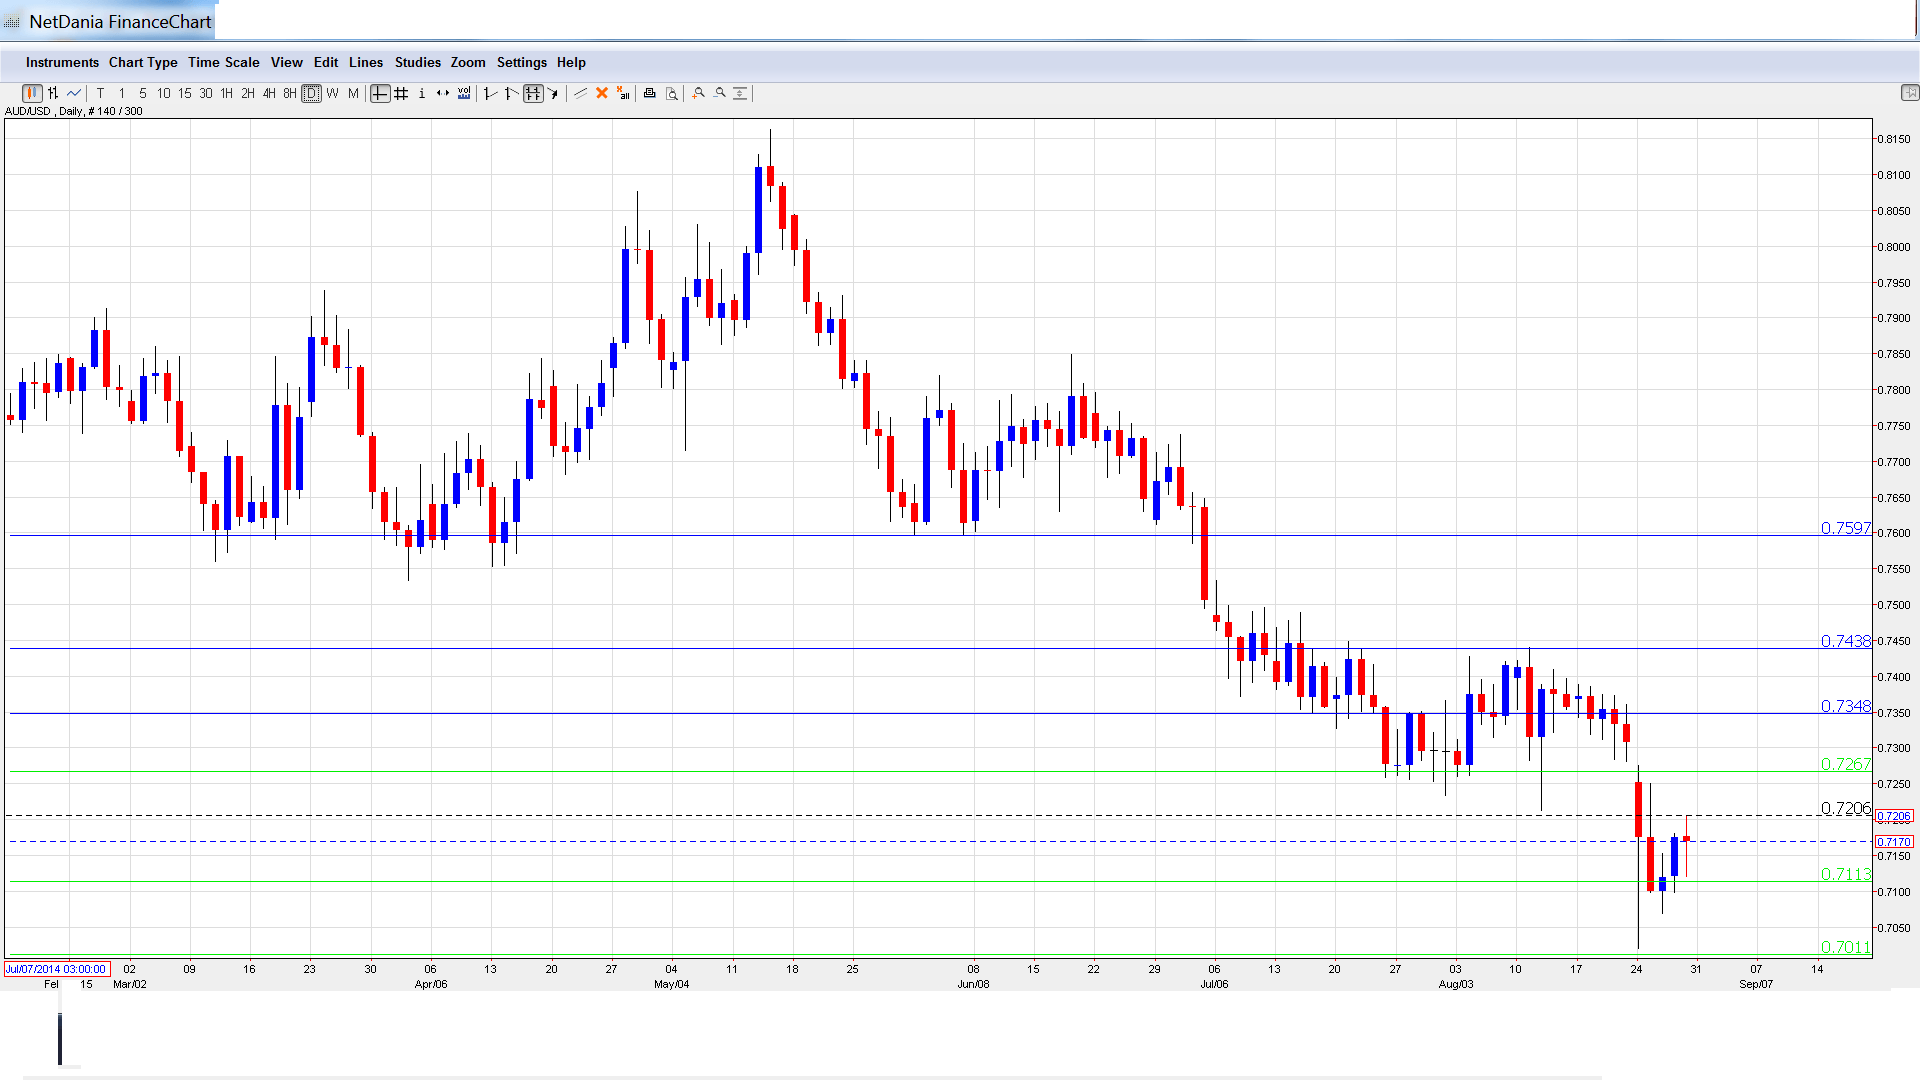Select the weekly W time scale button
Screen dimensions: 1920x1080
pyautogui.click(x=333, y=93)
